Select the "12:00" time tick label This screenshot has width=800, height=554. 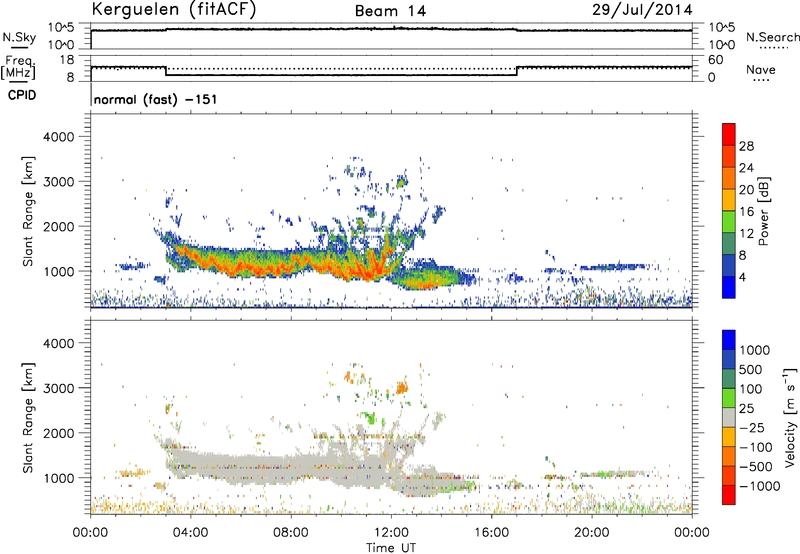point(391,533)
